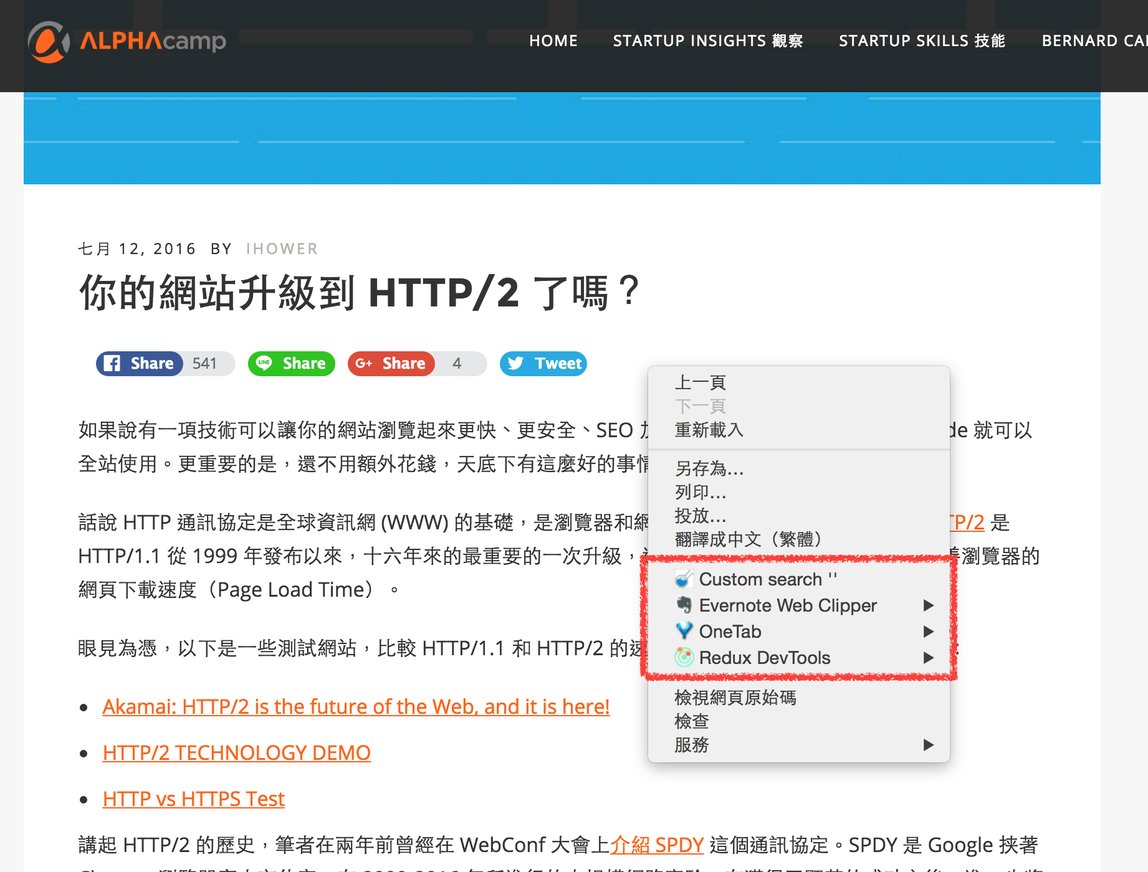Click the Custom search extension icon
Screen dimensions: 1148x872
pyautogui.click(x=684, y=580)
